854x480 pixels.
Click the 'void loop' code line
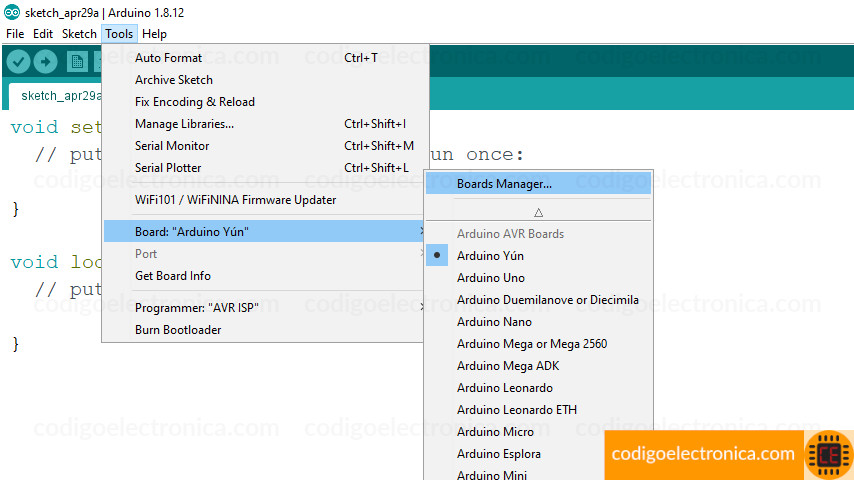[x=56, y=262]
